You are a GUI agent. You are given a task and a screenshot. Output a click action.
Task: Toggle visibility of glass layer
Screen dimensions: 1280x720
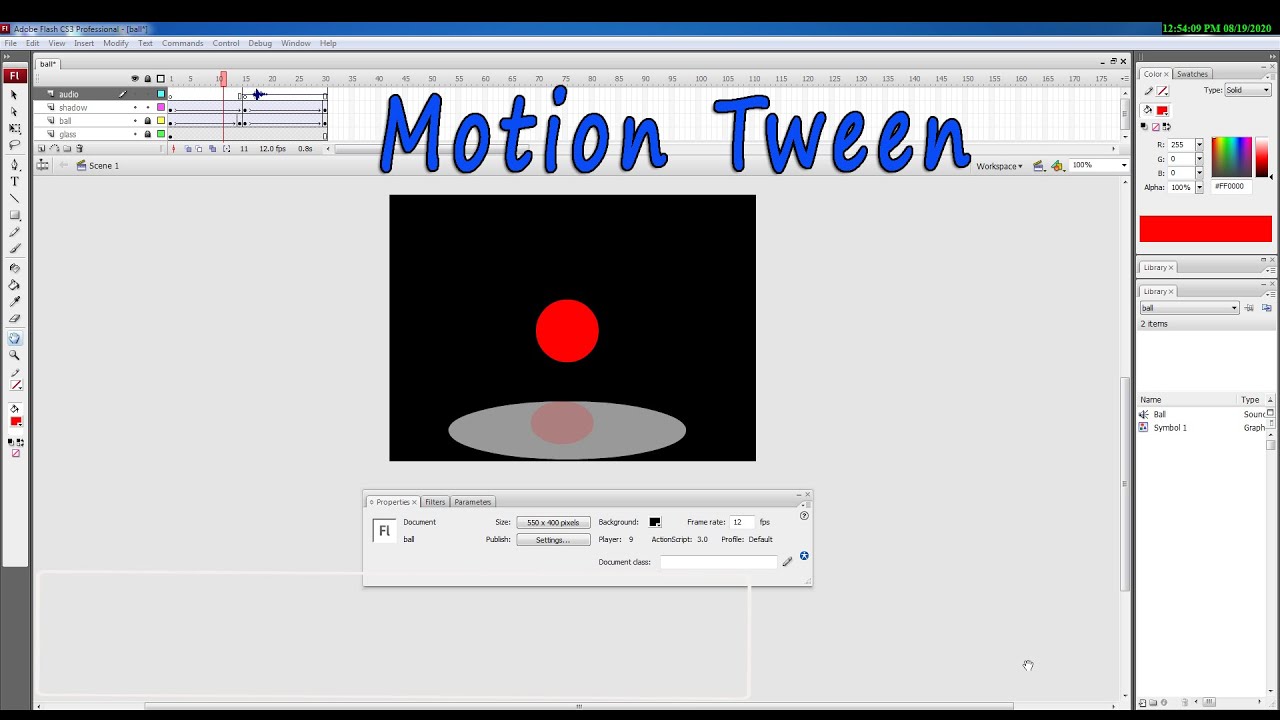tap(135, 134)
